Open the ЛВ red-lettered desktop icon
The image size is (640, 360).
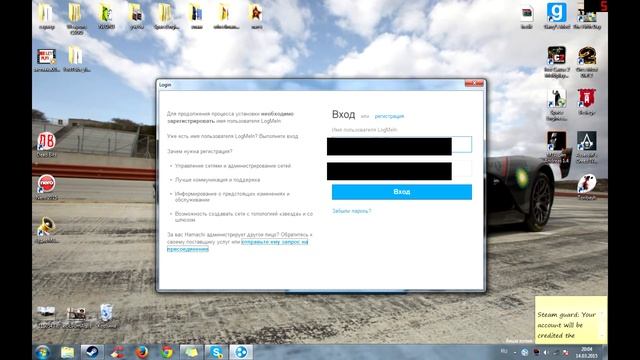pyautogui.click(x=46, y=144)
